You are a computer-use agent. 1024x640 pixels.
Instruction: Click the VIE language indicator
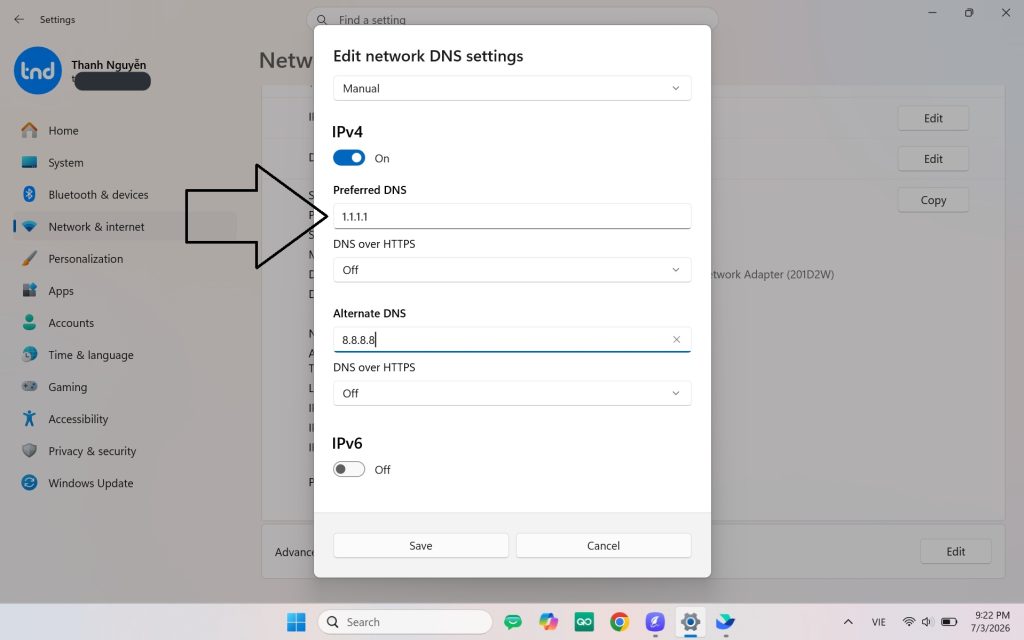point(879,622)
